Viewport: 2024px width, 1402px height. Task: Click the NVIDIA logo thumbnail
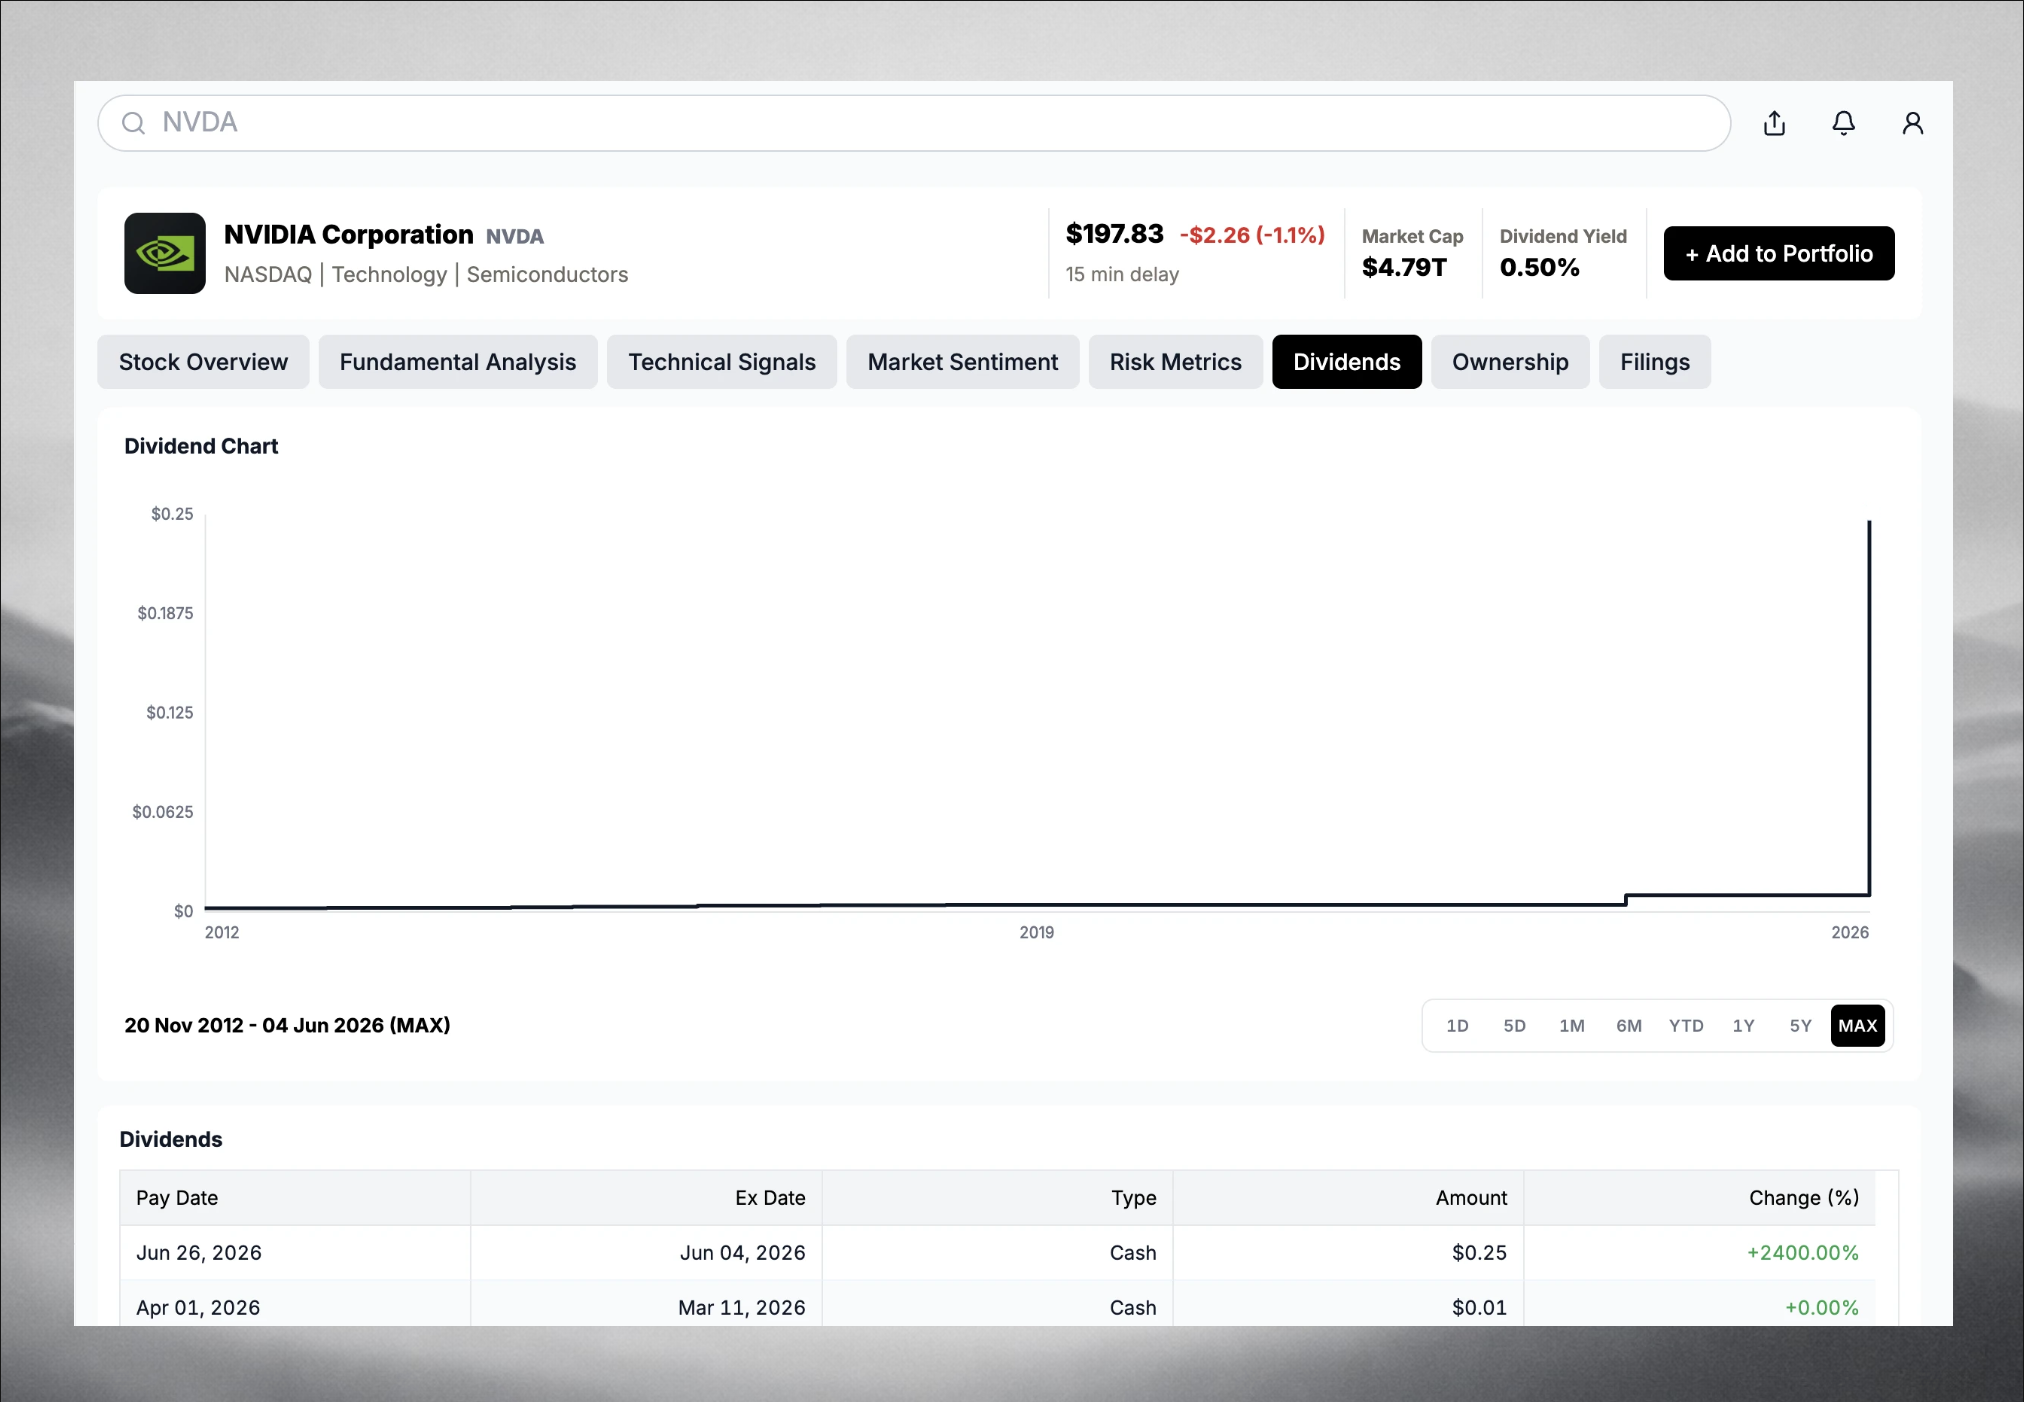click(165, 253)
